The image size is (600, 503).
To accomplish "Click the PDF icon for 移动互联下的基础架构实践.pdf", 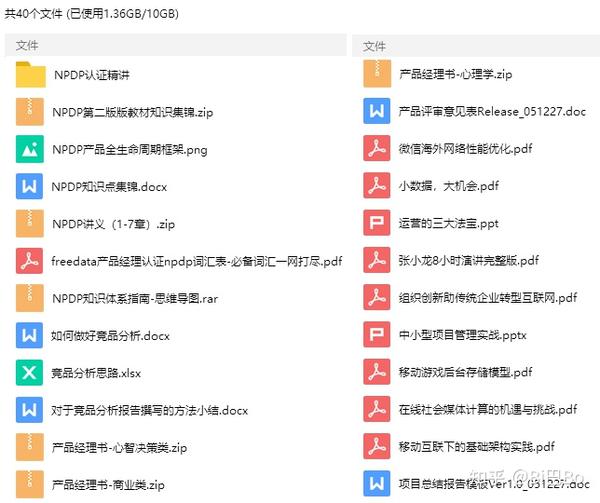I will 377,447.
